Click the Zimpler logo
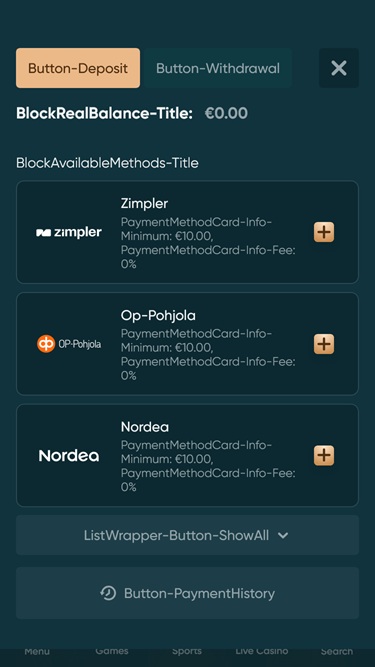The width and height of the screenshot is (375, 667). 69,232
